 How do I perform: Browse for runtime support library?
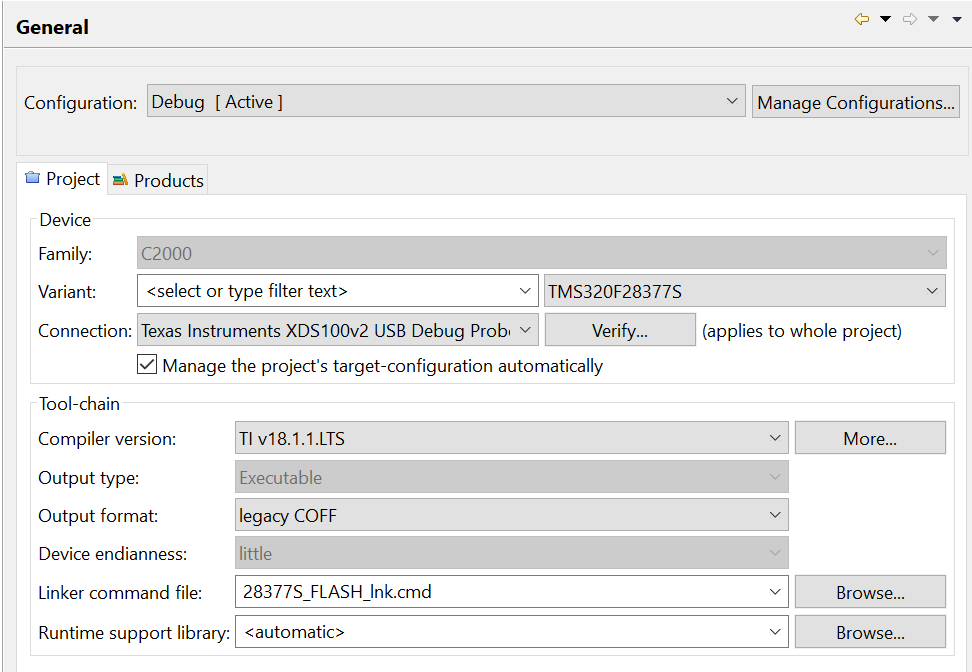click(x=870, y=632)
